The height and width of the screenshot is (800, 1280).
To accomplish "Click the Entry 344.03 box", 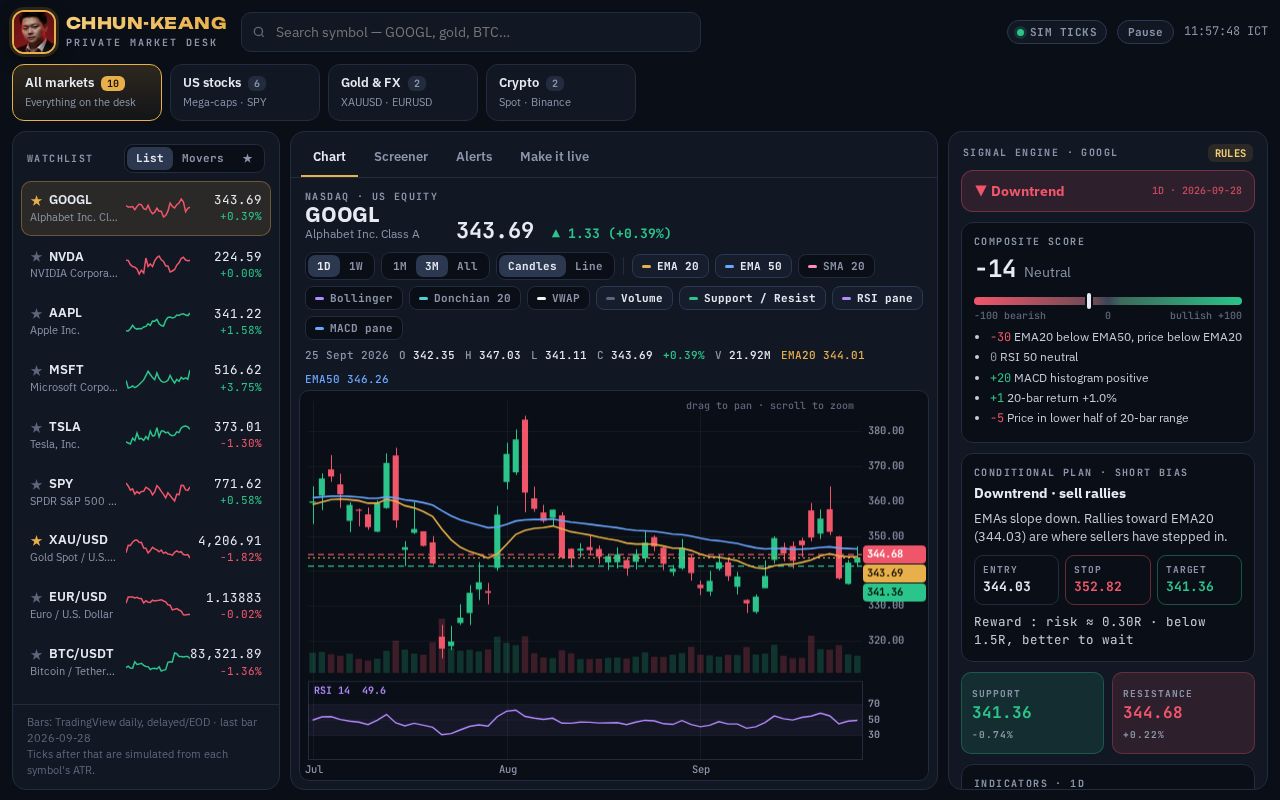I will (1016, 580).
